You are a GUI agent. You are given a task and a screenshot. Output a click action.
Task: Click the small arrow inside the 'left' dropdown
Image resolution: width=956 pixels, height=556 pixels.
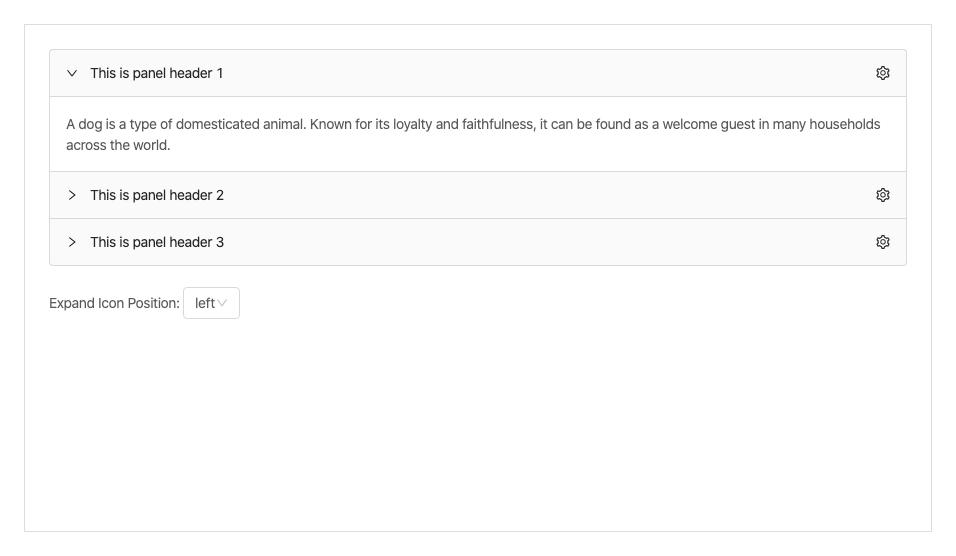click(223, 303)
